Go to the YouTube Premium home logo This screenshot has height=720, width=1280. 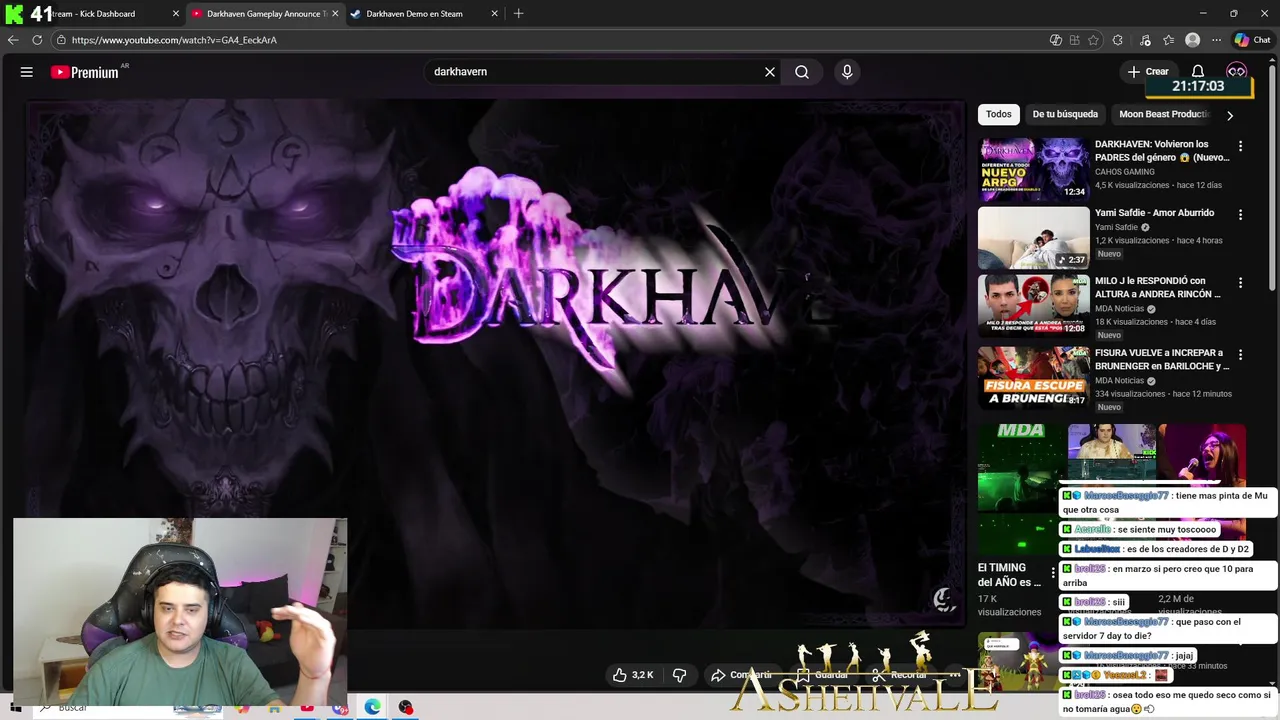pyautogui.click(x=85, y=72)
